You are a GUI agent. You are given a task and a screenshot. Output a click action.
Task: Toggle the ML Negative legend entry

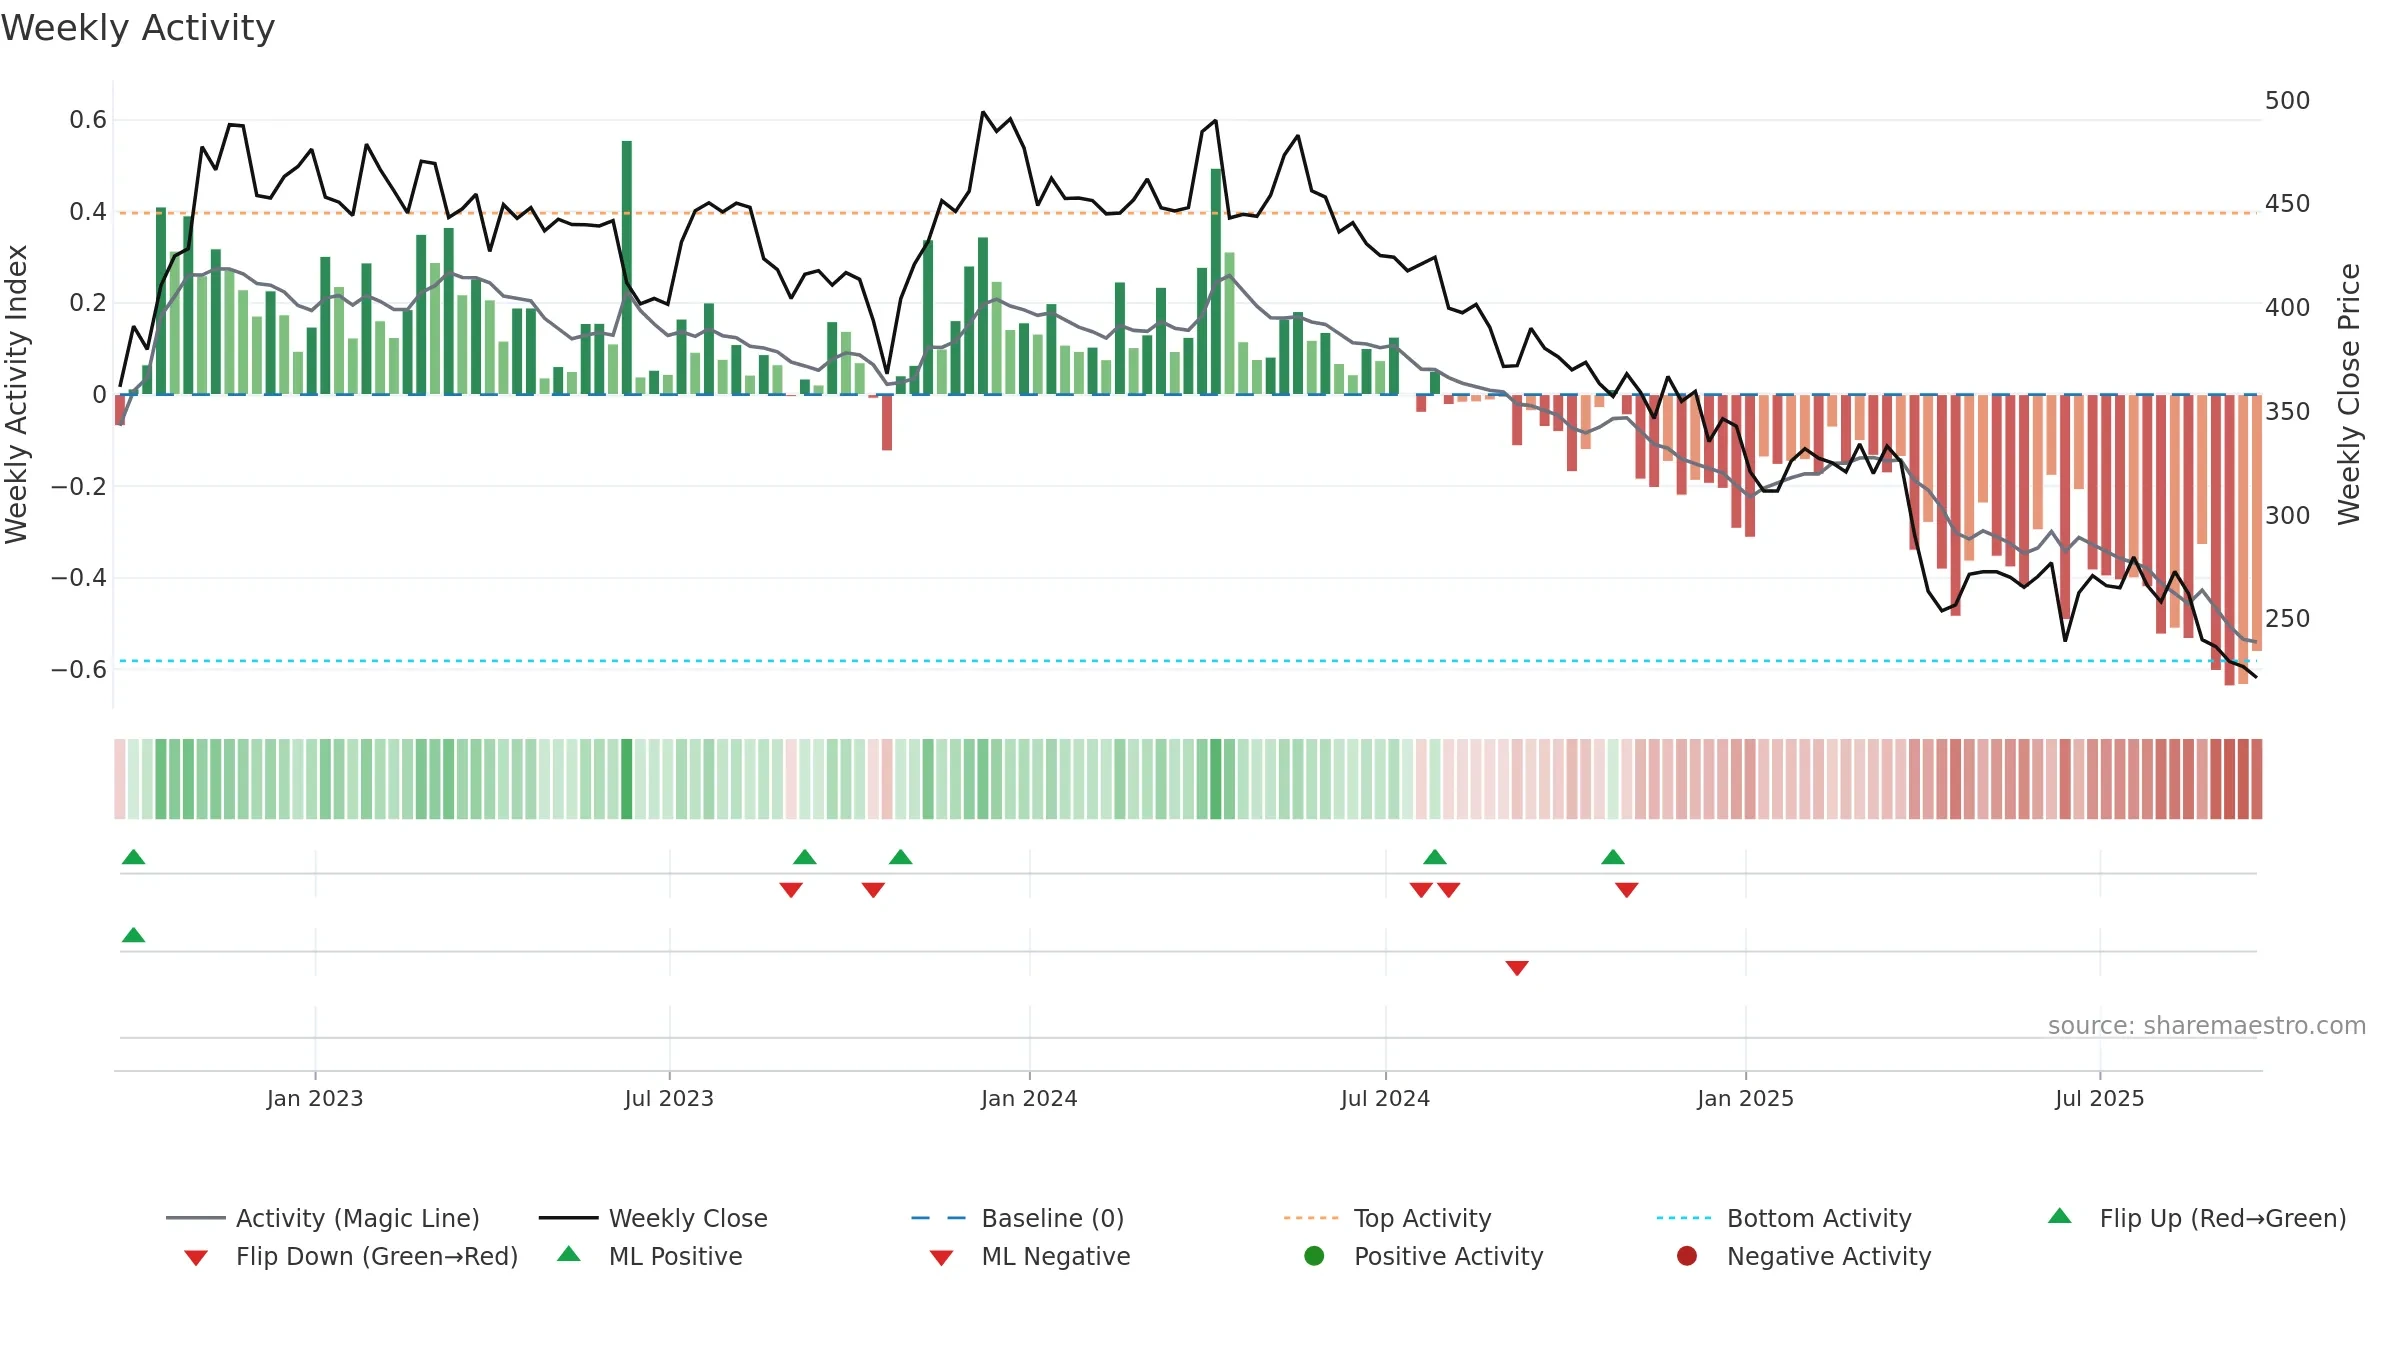[1029, 1256]
